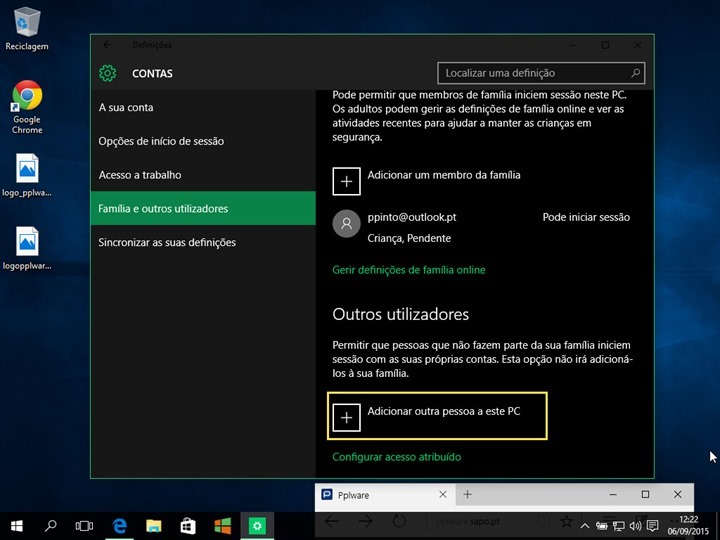720x540 pixels.
Task: Close the Definições settings window
Action: [x=637, y=45]
